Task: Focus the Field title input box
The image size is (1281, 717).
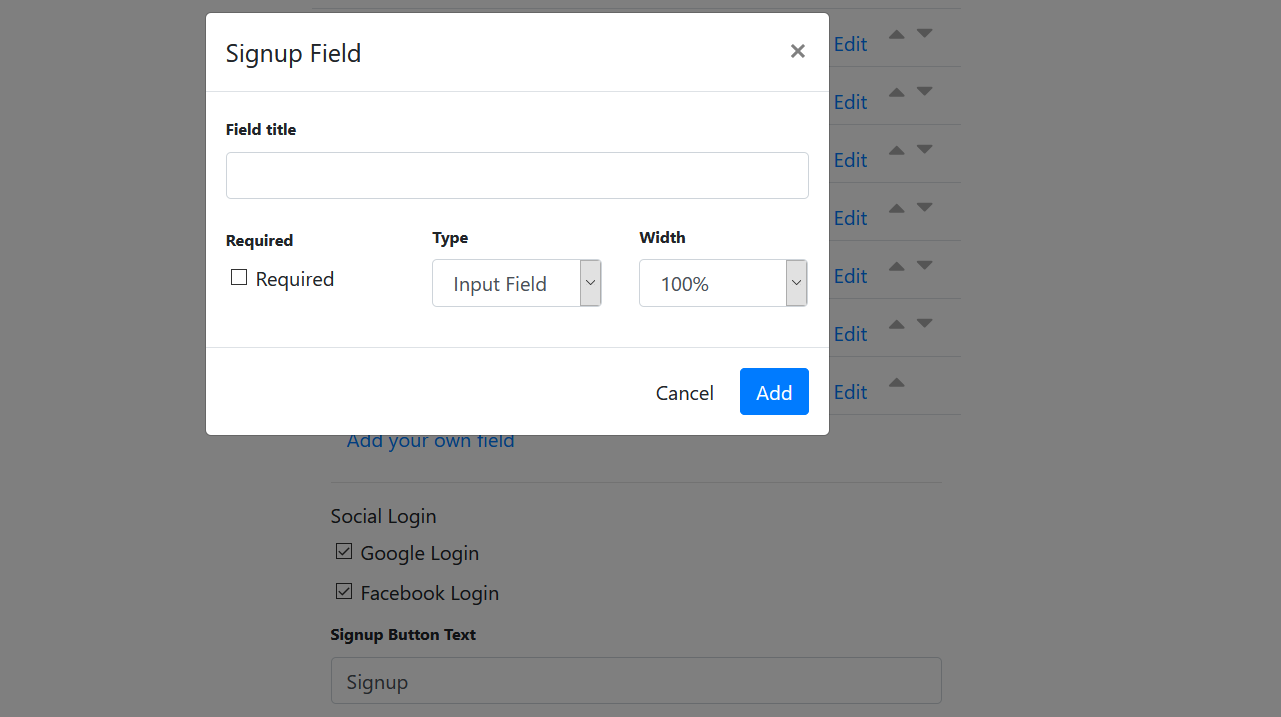Action: coord(517,175)
